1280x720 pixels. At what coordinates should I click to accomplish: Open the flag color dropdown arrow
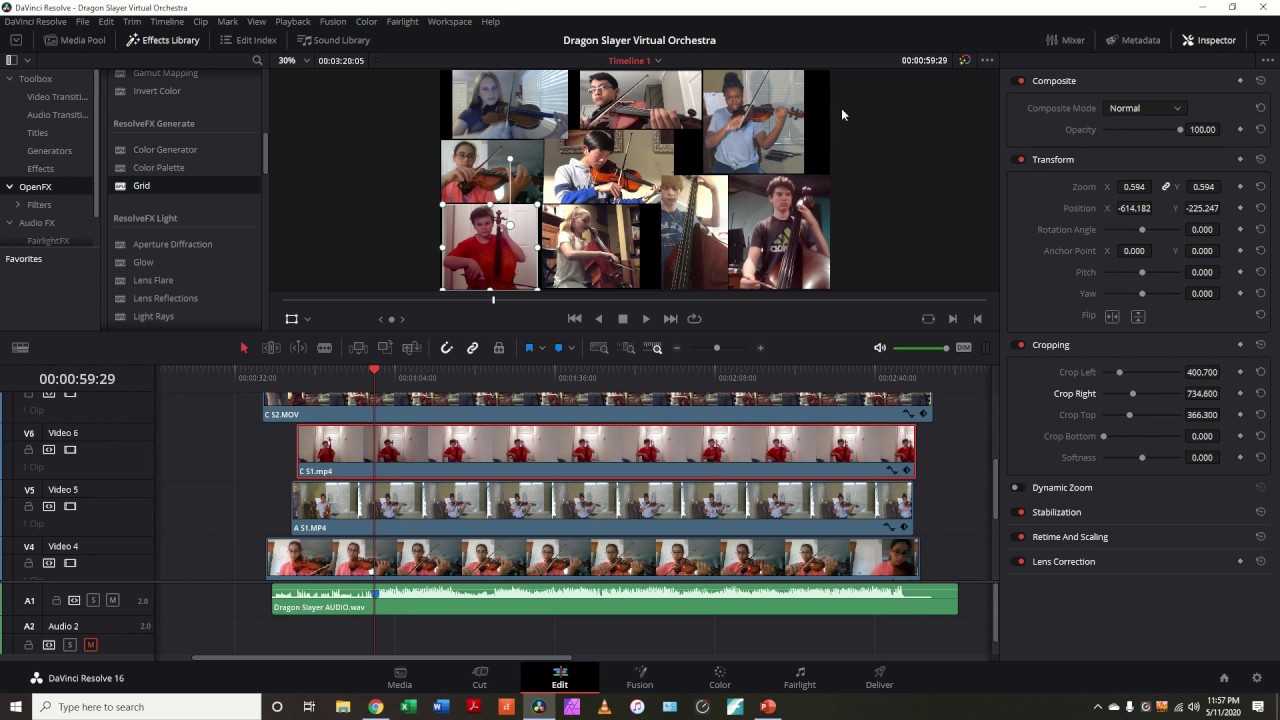[x=542, y=348]
